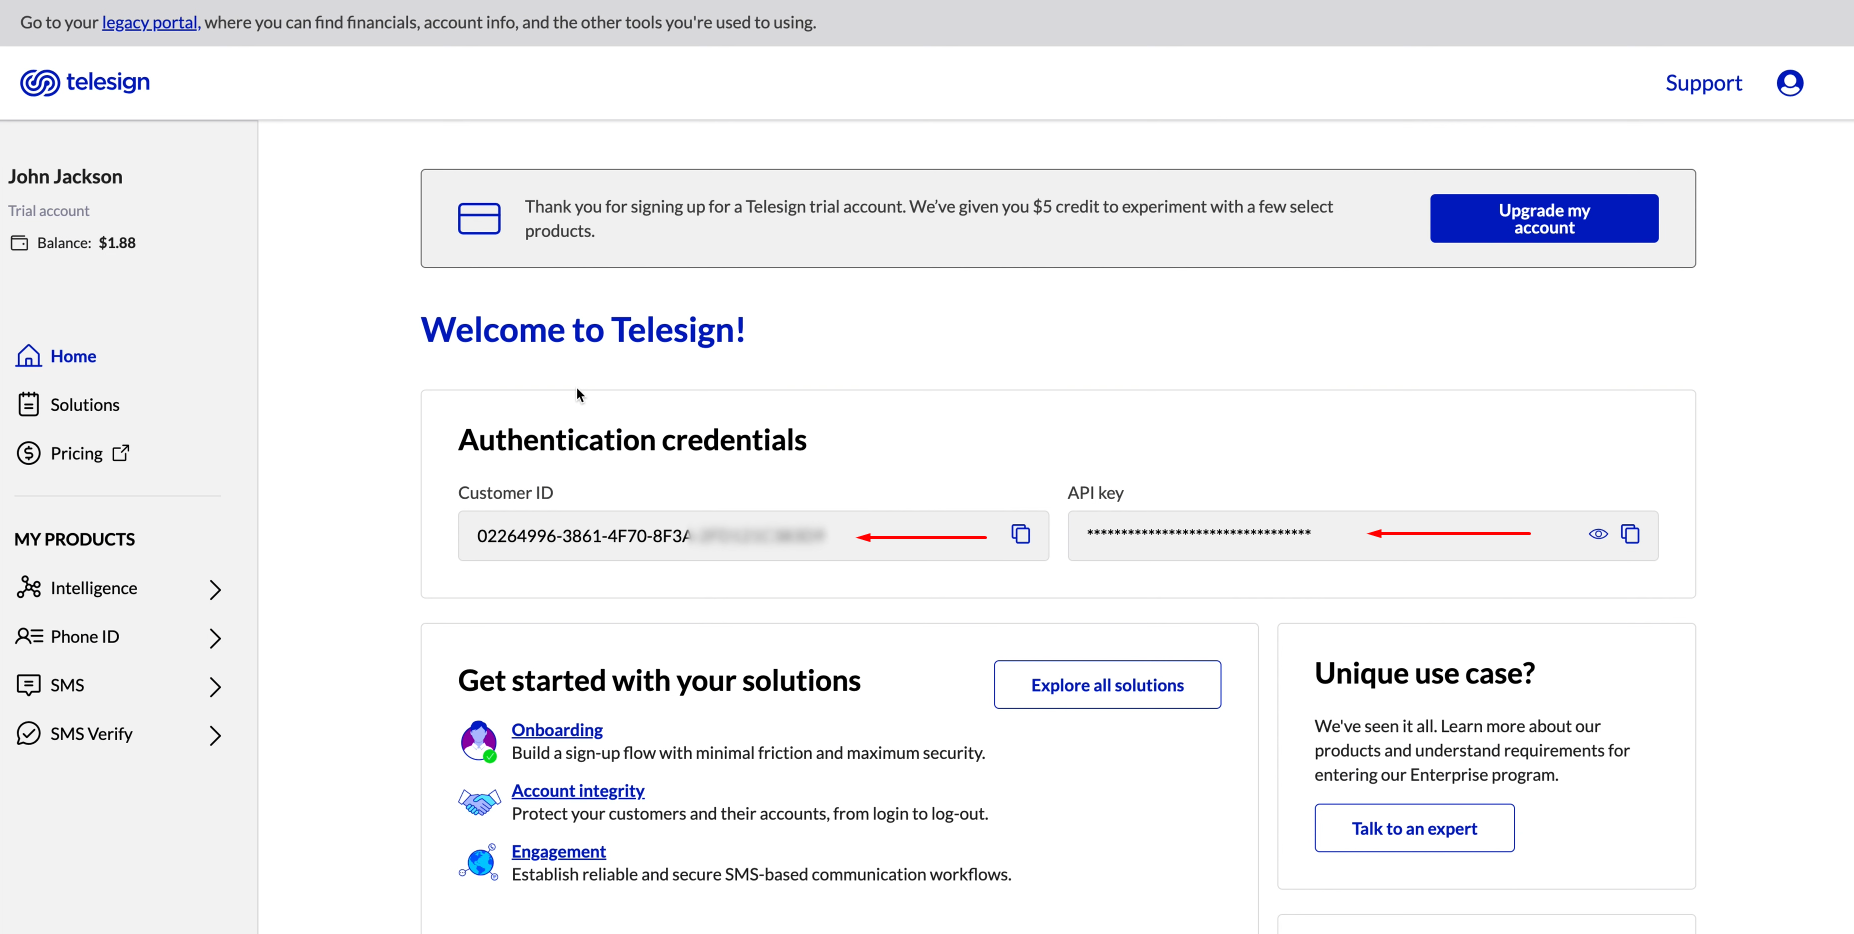Click the Telesign logo
Image resolution: width=1854 pixels, height=934 pixels.
pos(84,82)
